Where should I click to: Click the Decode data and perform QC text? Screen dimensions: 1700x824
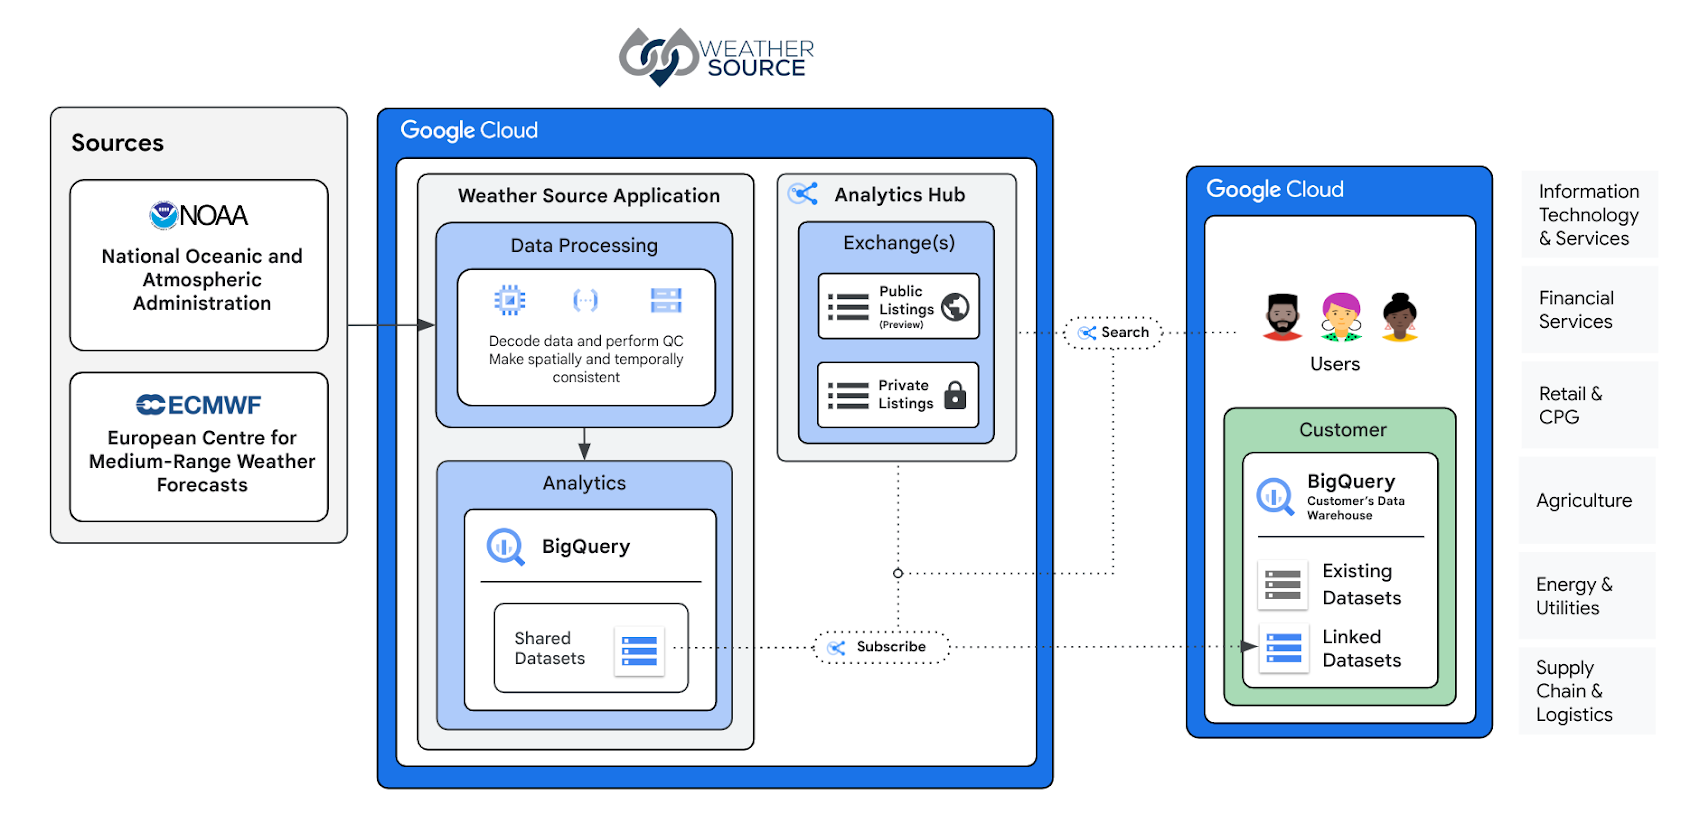click(x=586, y=359)
